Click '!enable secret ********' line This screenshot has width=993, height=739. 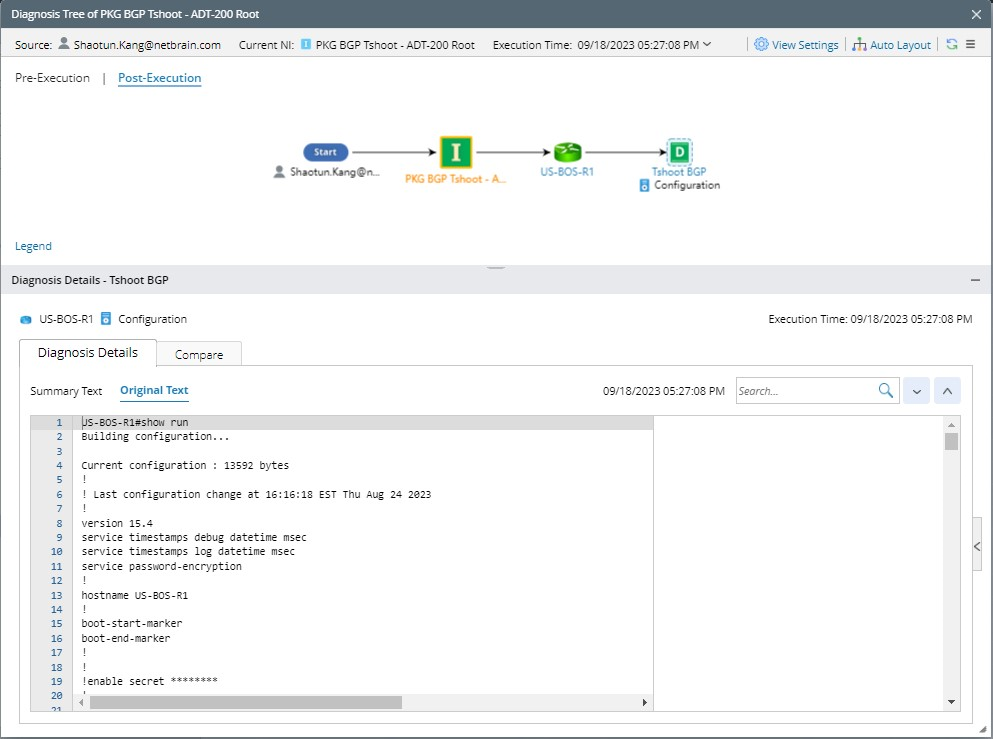pyautogui.click(x=149, y=681)
